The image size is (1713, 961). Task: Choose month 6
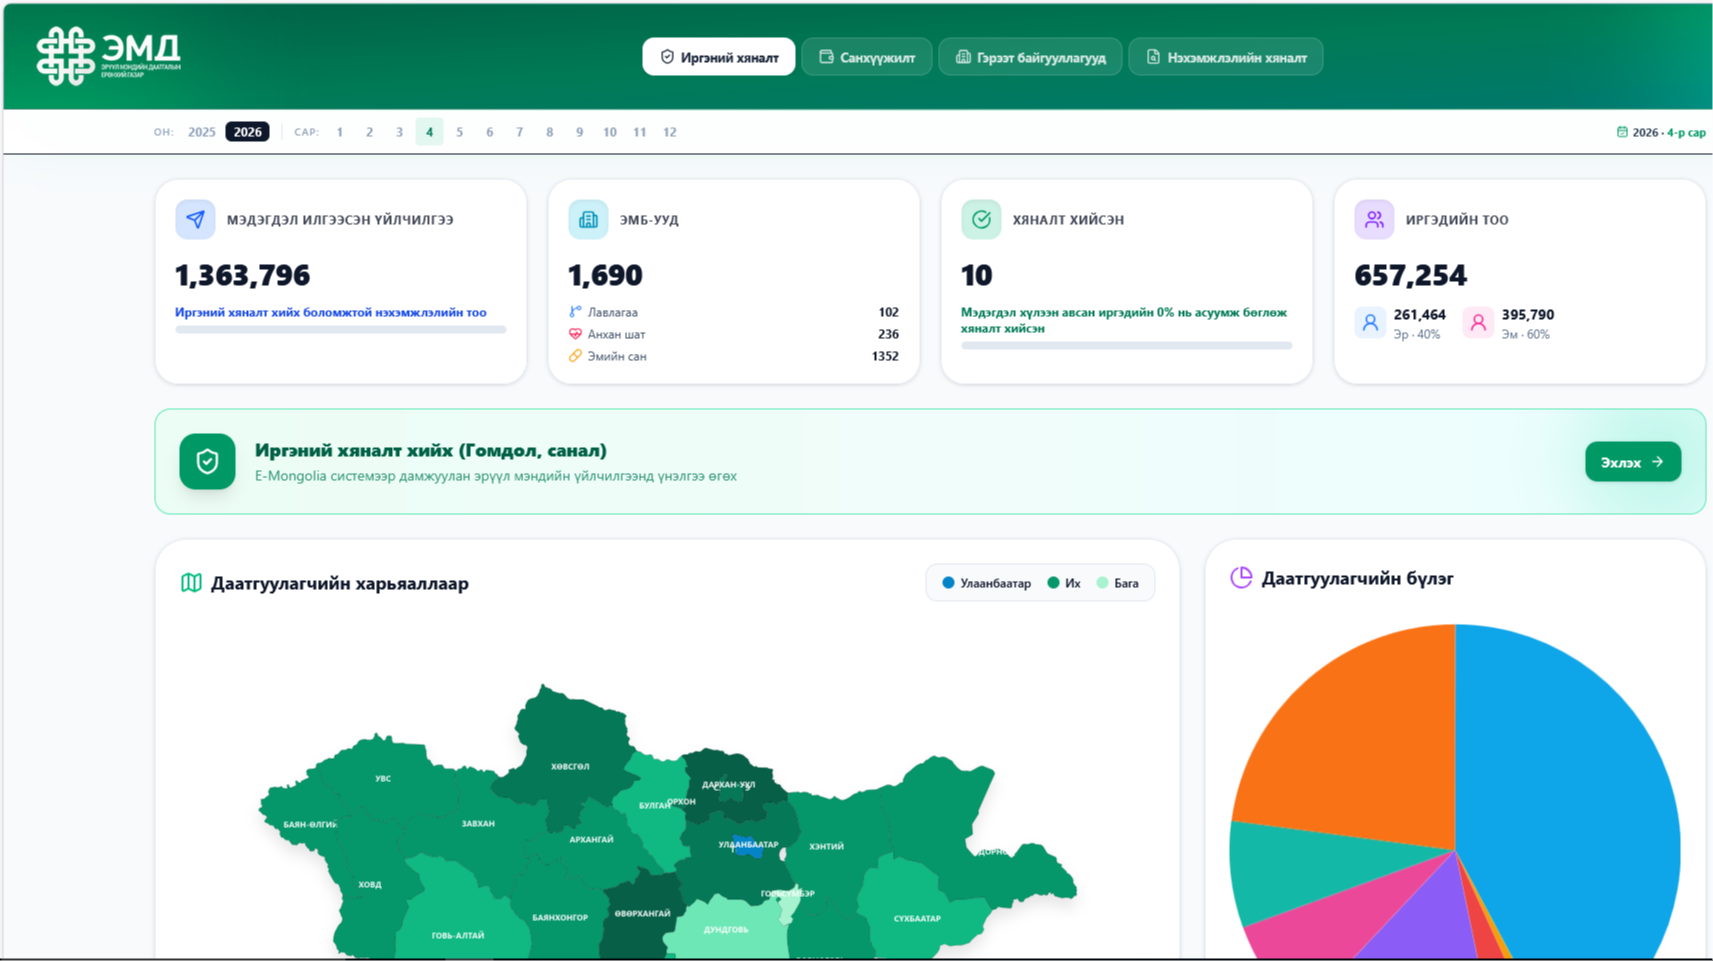(x=490, y=132)
